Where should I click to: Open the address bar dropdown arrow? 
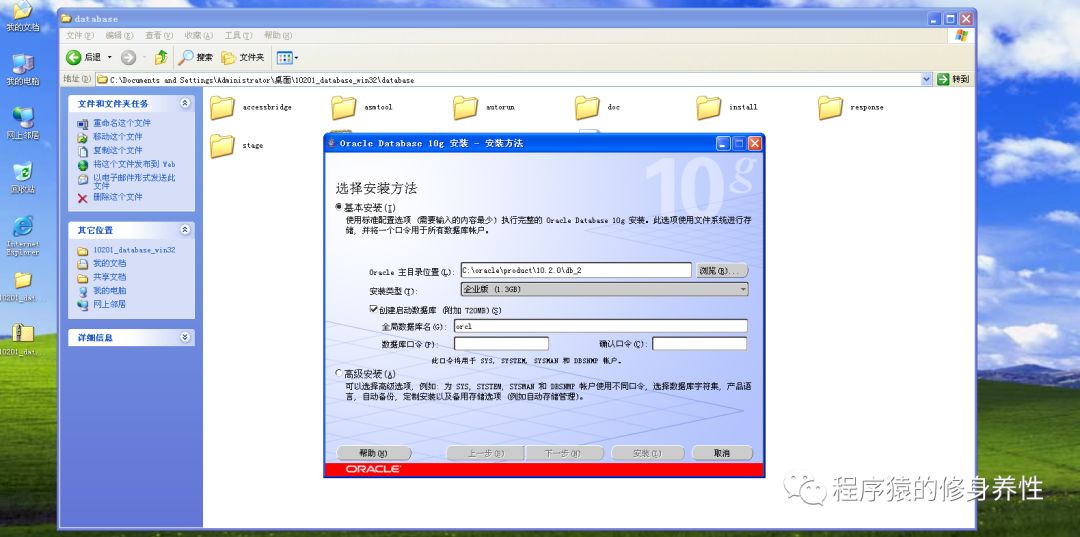click(926, 80)
